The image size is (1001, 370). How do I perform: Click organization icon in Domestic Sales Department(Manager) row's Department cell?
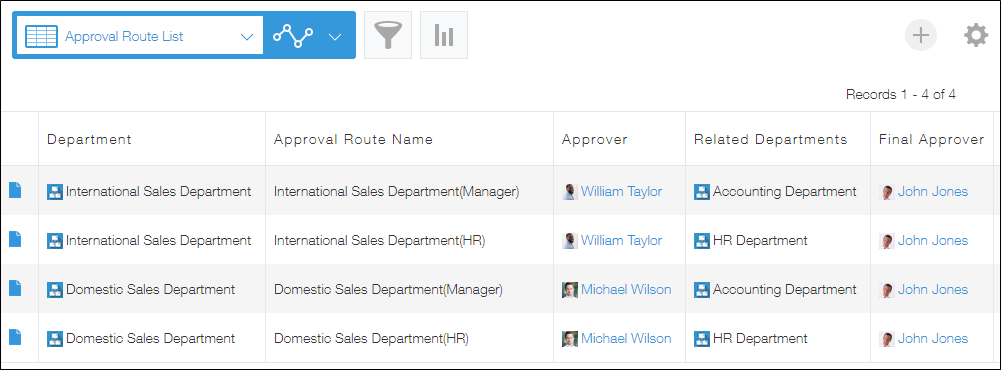(x=55, y=290)
